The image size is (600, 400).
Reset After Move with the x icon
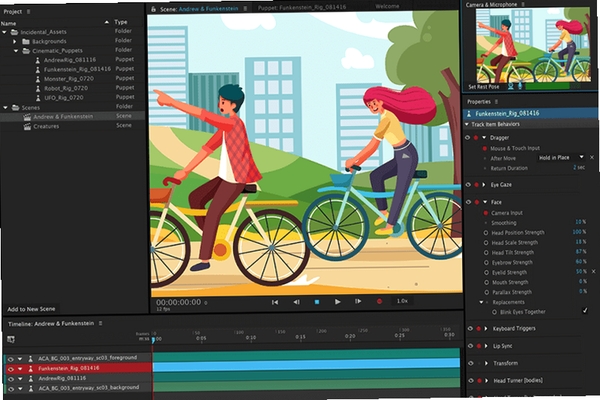point(592,157)
